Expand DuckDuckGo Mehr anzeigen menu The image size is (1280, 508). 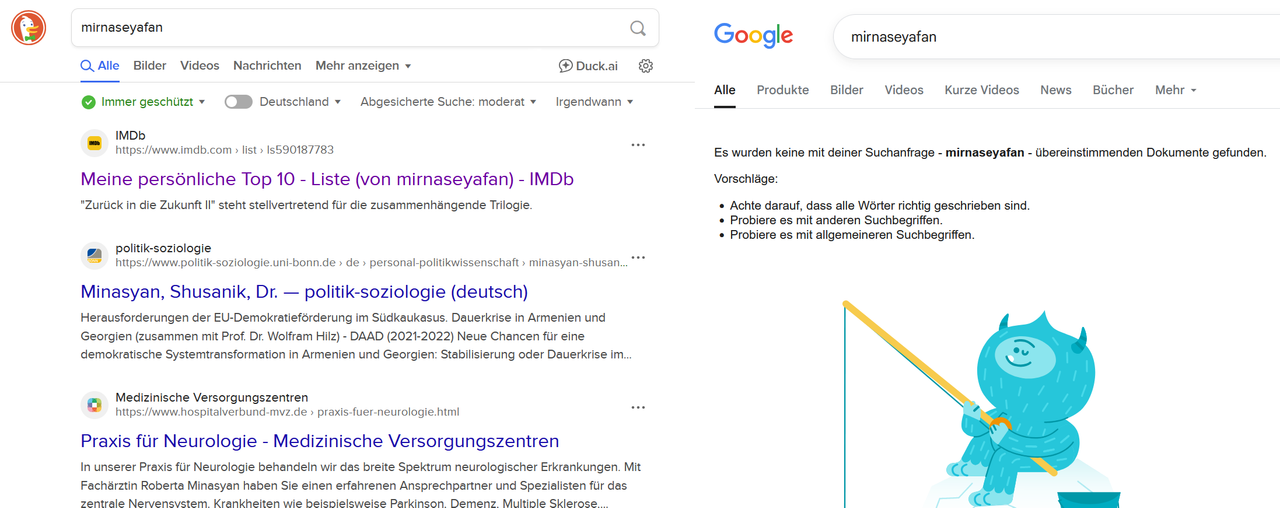tap(363, 66)
